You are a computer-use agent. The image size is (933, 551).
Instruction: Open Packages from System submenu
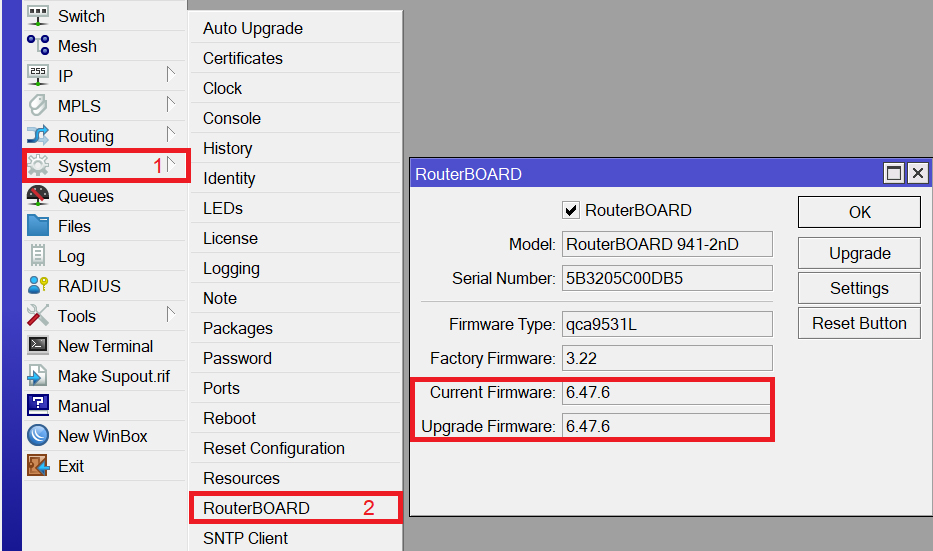tap(296, 328)
